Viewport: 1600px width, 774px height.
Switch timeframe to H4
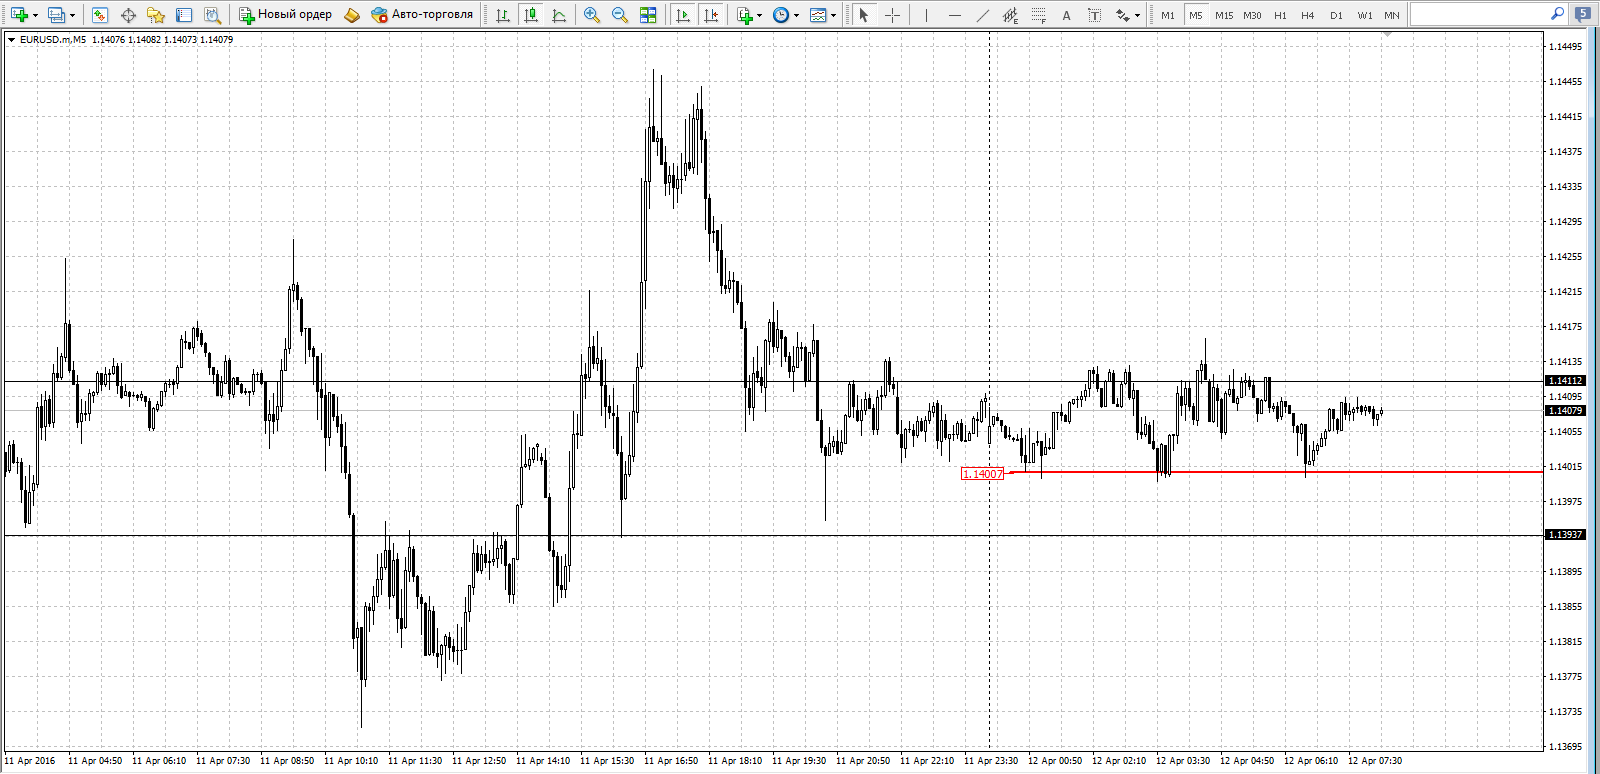pyautogui.click(x=1308, y=15)
